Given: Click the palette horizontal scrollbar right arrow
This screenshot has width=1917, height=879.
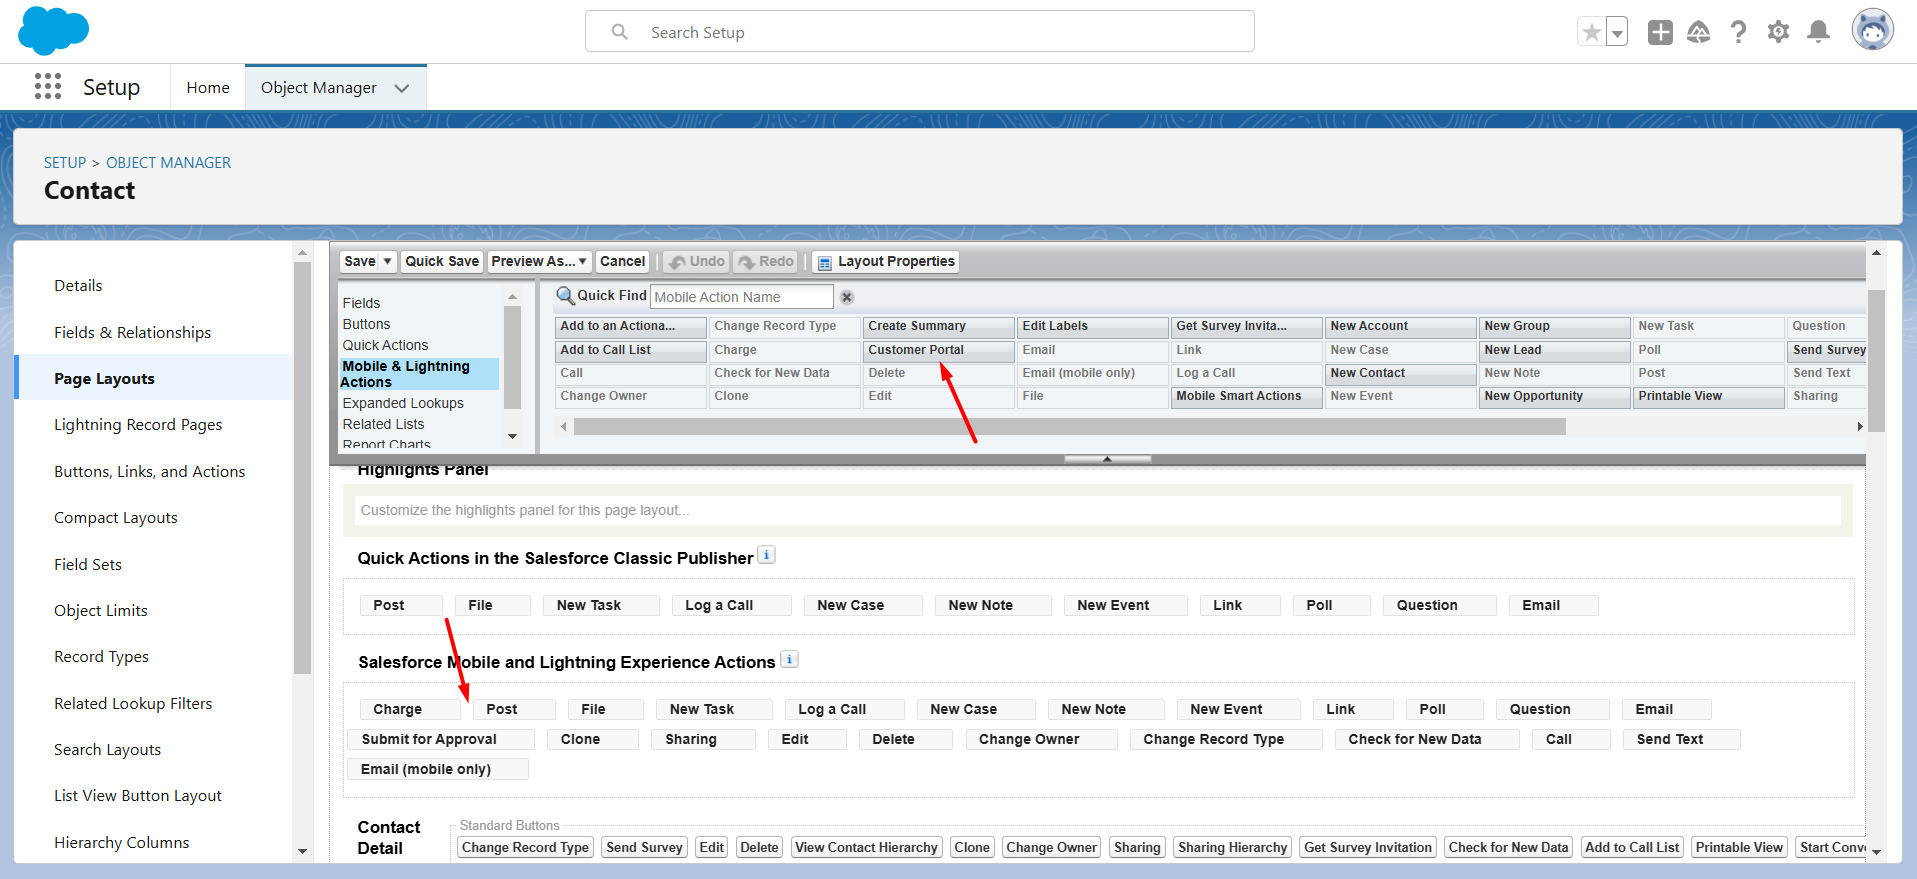Looking at the screenshot, I should point(1860,427).
